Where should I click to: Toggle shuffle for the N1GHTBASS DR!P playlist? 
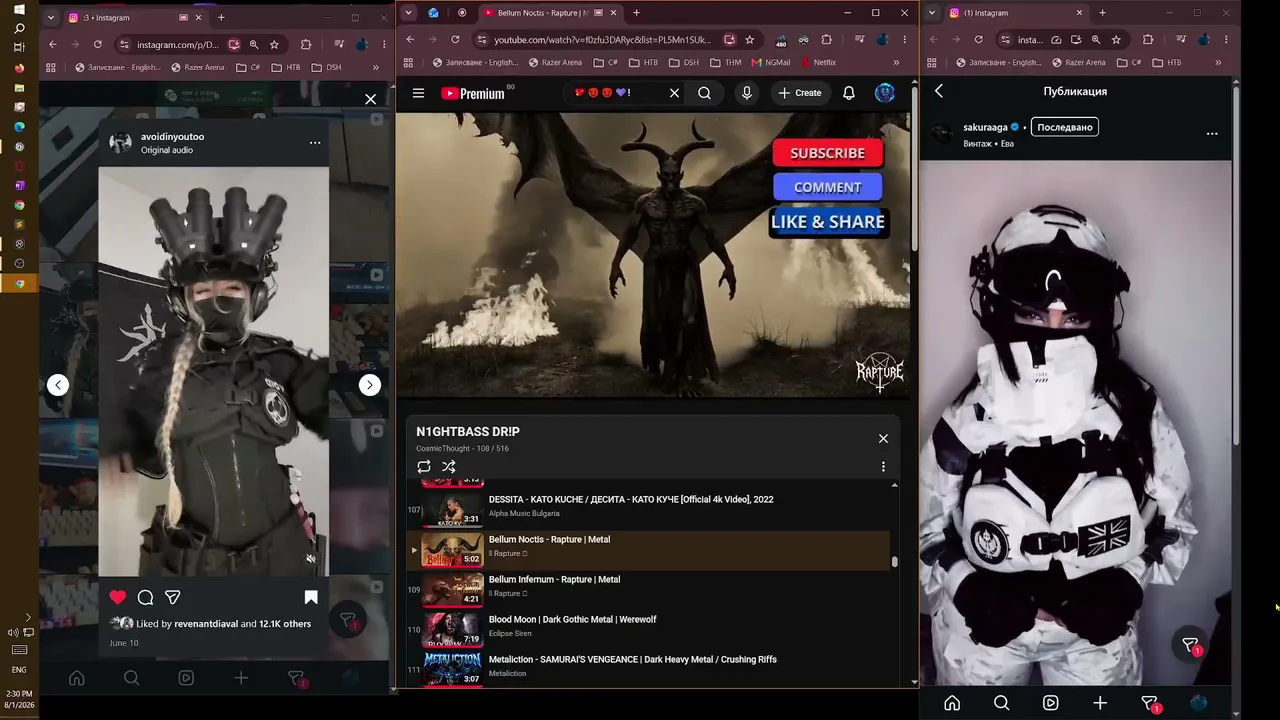pyautogui.click(x=449, y=467)
